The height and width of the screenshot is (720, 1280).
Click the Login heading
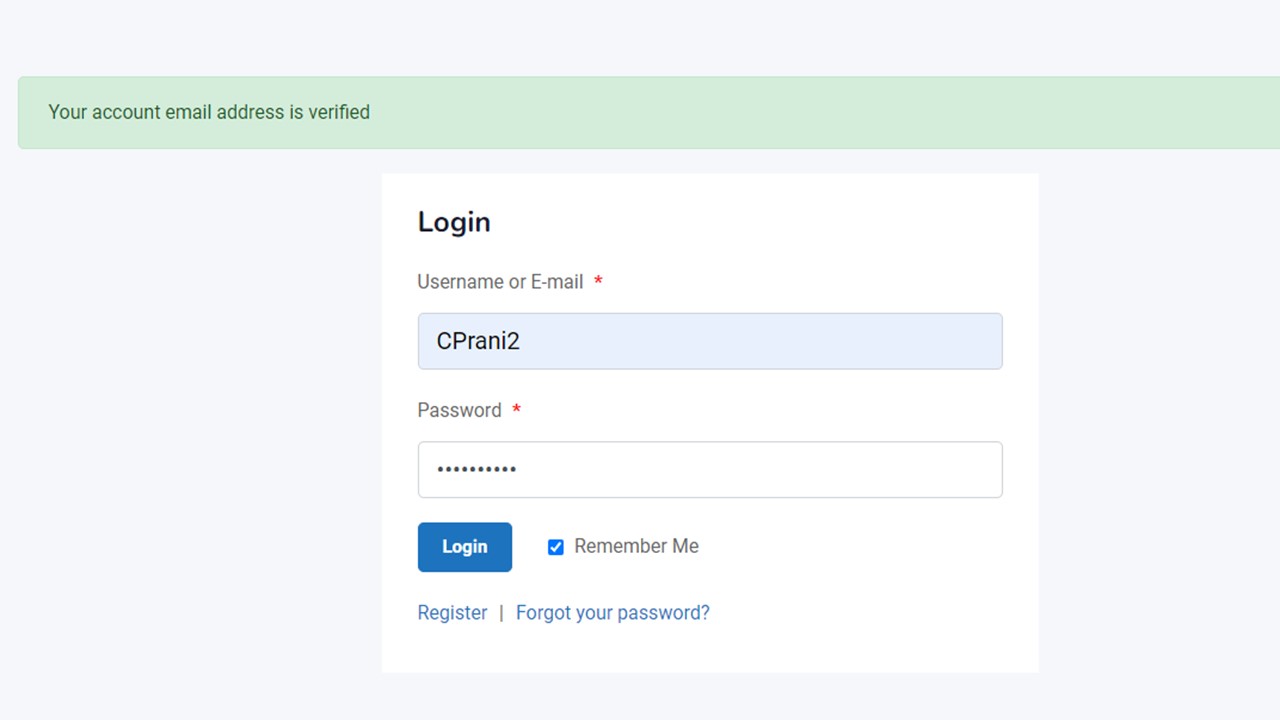click(x=454, y=222)
